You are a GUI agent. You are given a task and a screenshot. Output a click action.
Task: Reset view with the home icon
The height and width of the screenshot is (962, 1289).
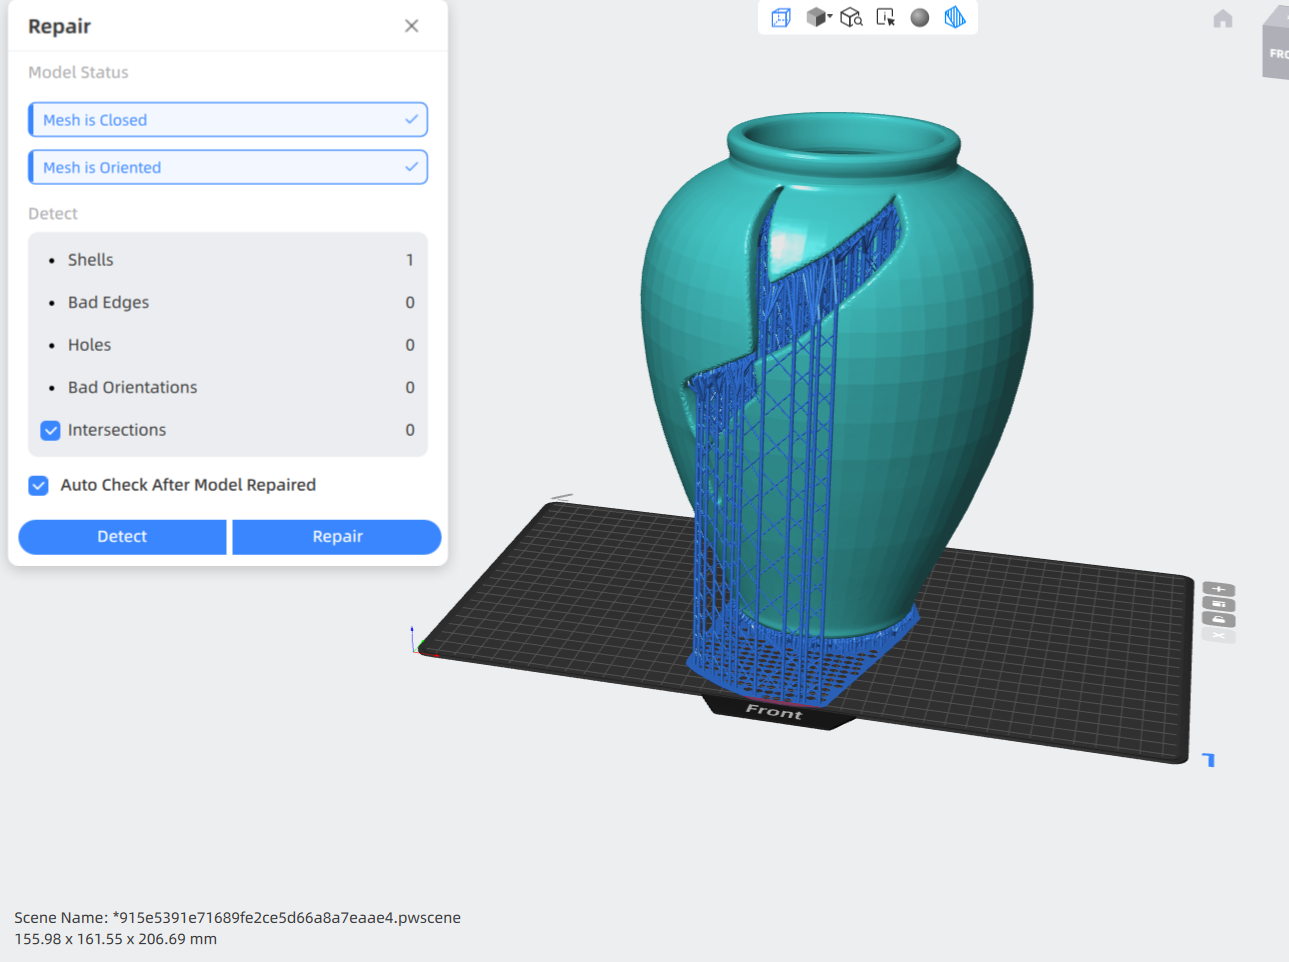(1222, 19)
